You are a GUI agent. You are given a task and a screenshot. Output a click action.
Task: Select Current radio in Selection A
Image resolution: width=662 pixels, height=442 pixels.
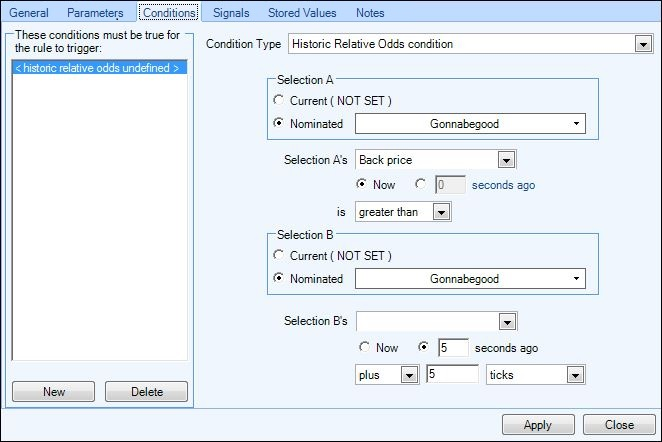(279, 100)
